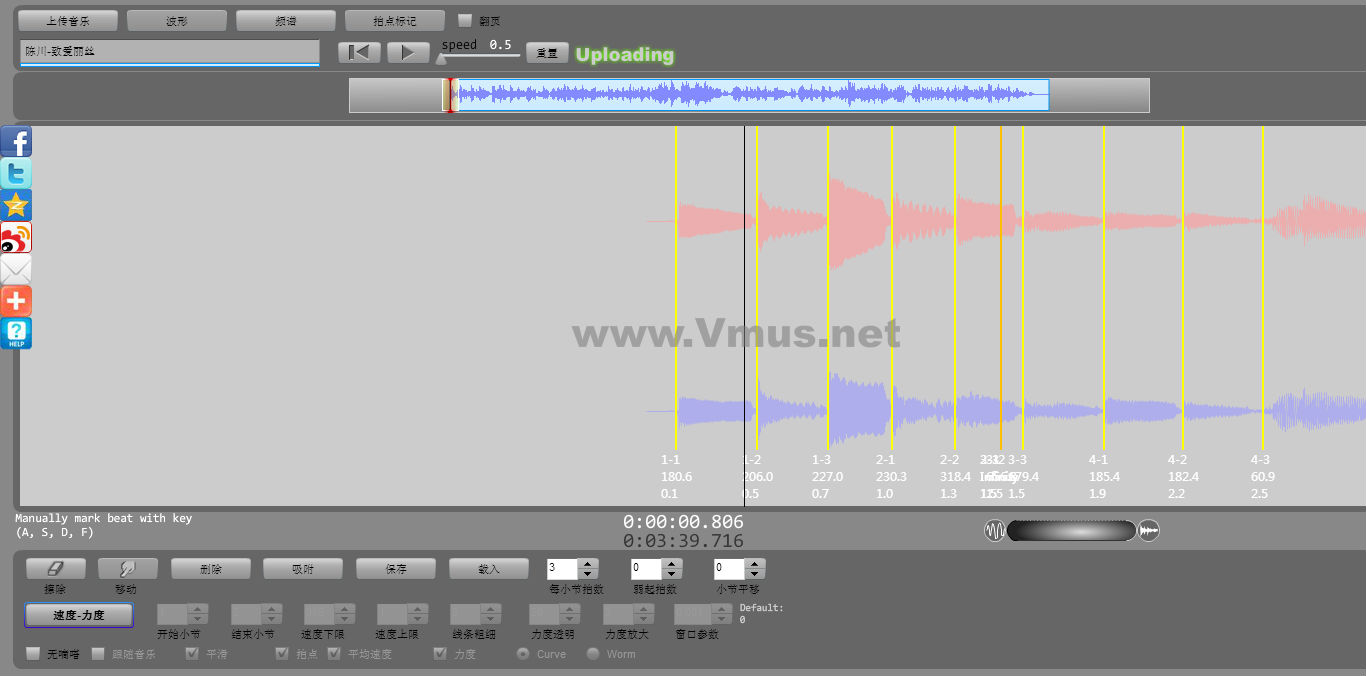Click the Facebook share icon
1366x676 pixels.
point(16,142)
